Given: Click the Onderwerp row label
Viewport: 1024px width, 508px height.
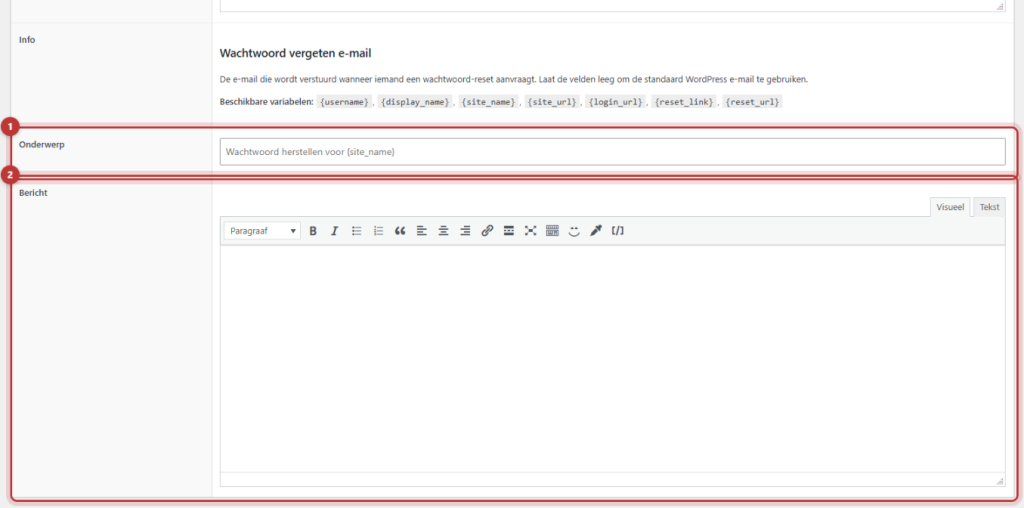Looking at the screenshot, I should (42, 145).
